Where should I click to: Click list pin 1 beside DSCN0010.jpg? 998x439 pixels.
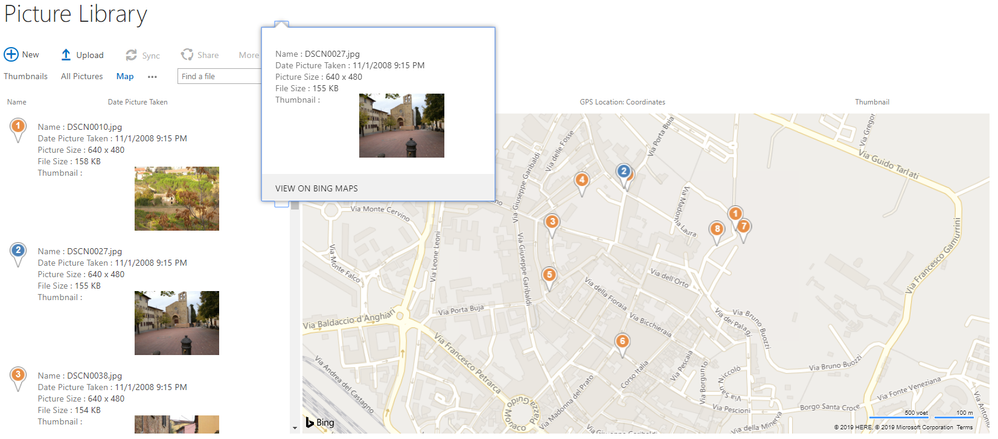point(18,130)
